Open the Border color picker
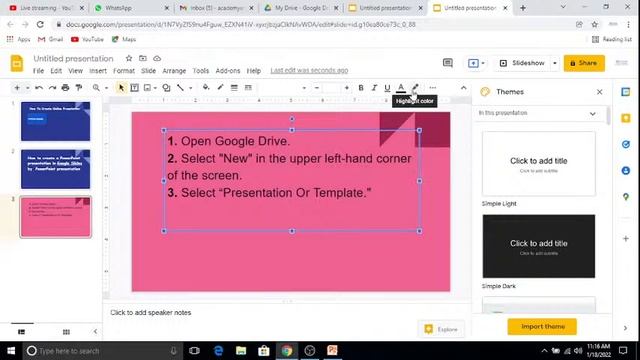 coord(220,87)
